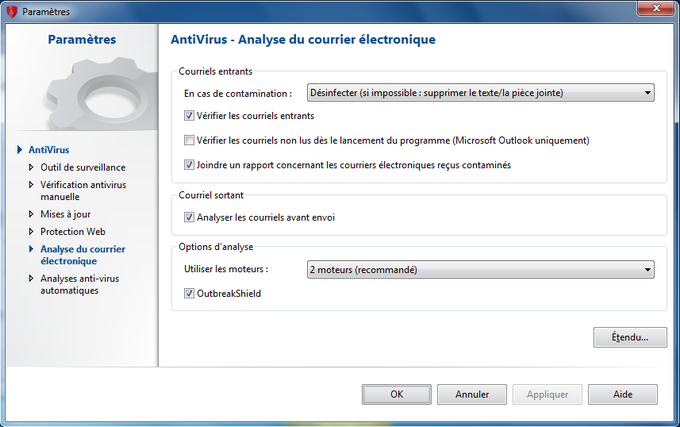Image resolution: width=680 pixels, height=427 pixels.
Task: Toggle the OutbreakShield checkbox
Action: click(189, 293)
